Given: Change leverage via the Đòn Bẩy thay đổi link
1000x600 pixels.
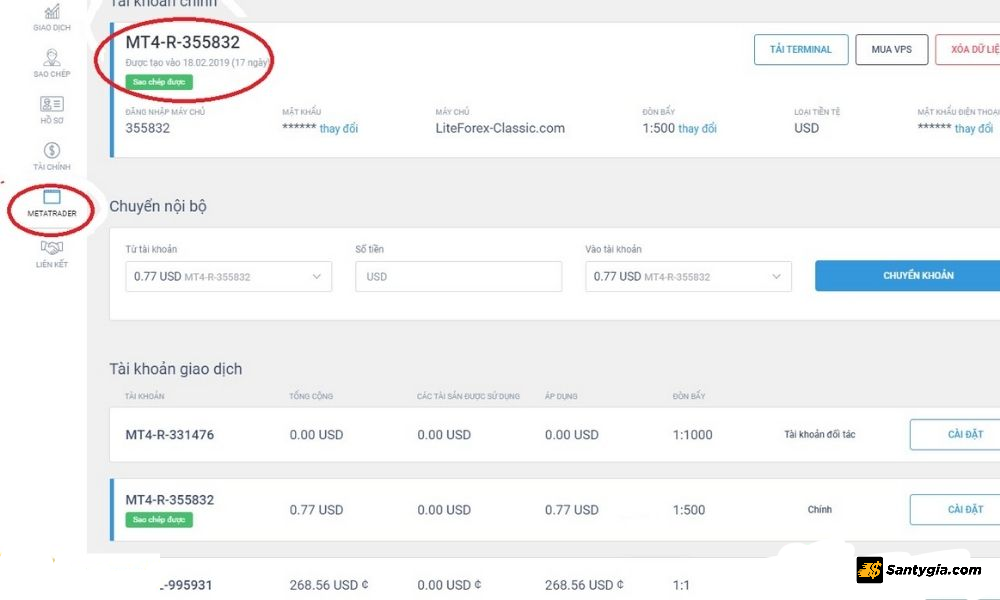Looking at the screenshot, I should point(697,128).
